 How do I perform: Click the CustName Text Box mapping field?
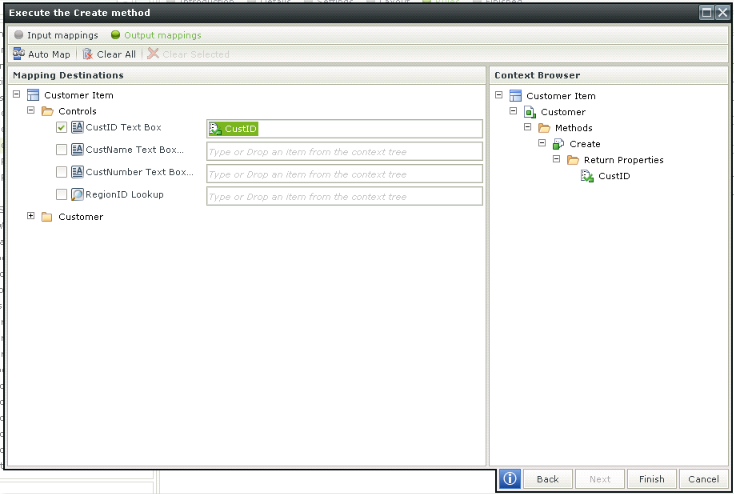coord(345,151)
